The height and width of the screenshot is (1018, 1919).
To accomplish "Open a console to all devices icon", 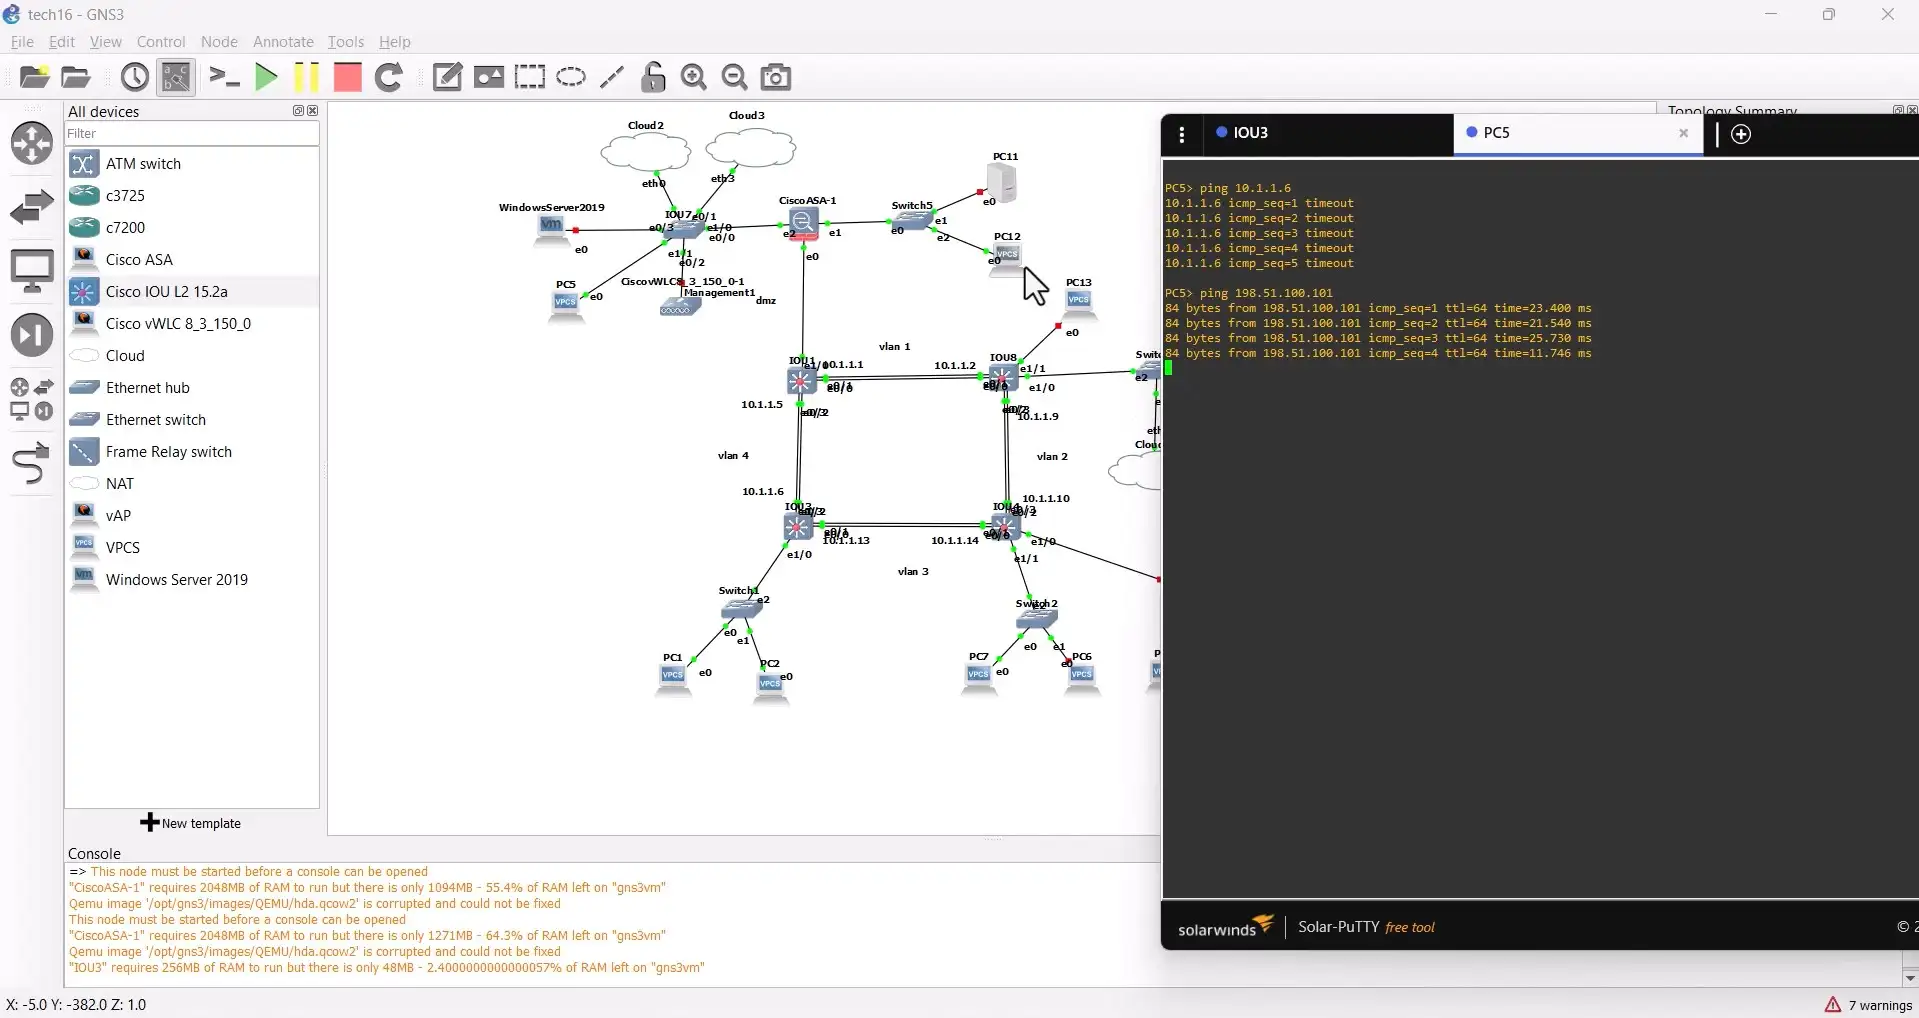I will [225, 77].
